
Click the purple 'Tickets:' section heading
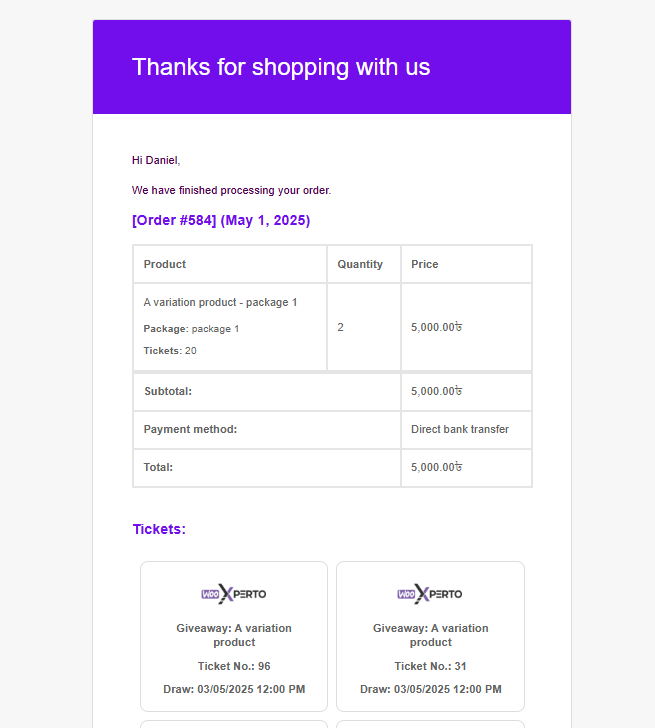pyautogui.click(x=159, y=529)
